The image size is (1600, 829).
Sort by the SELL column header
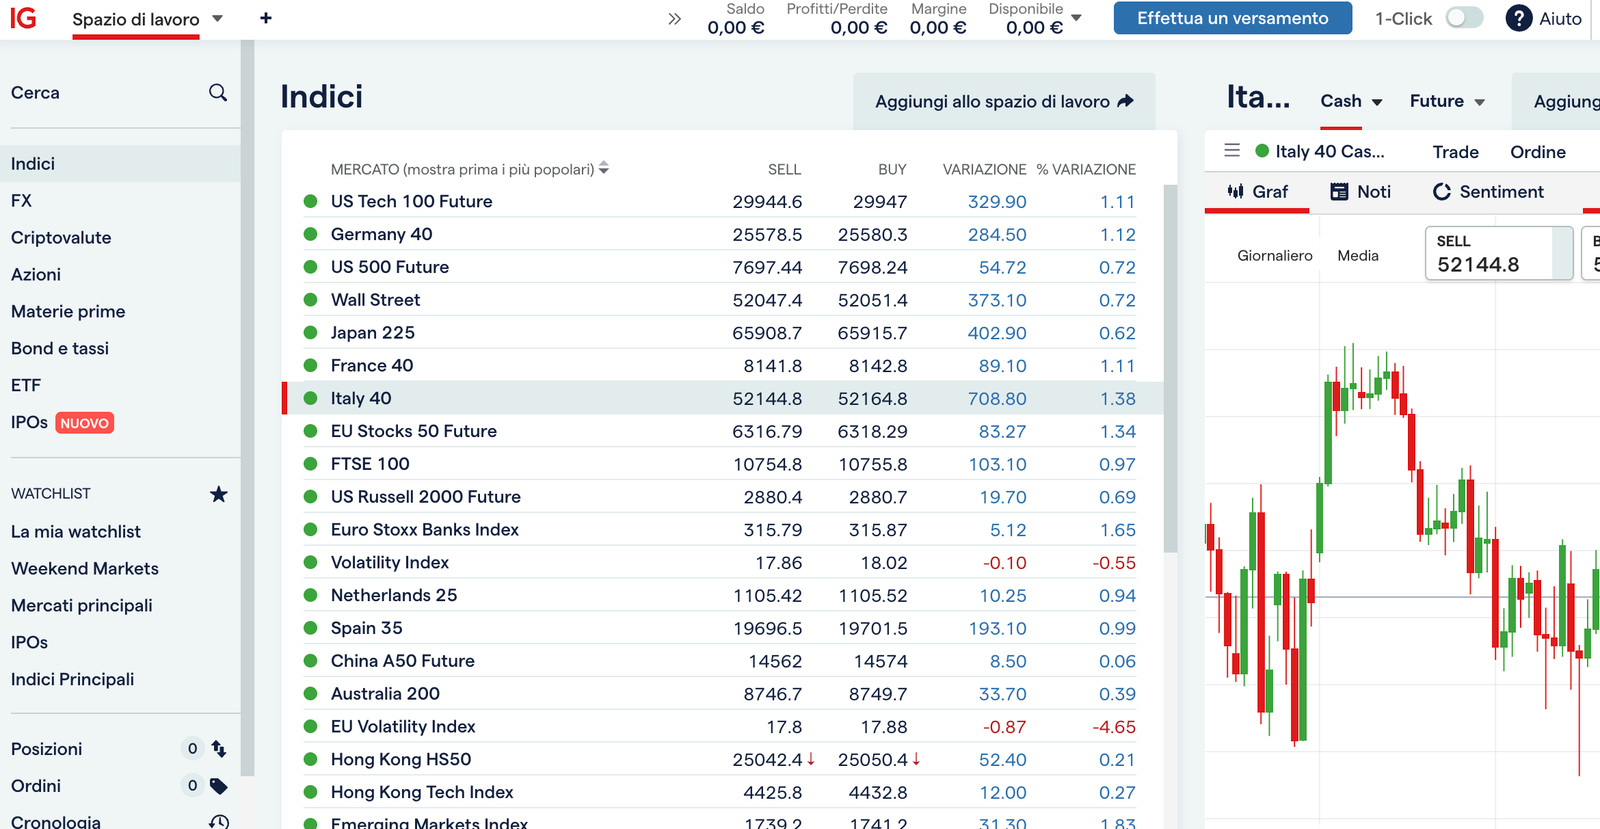click(784, 170)
